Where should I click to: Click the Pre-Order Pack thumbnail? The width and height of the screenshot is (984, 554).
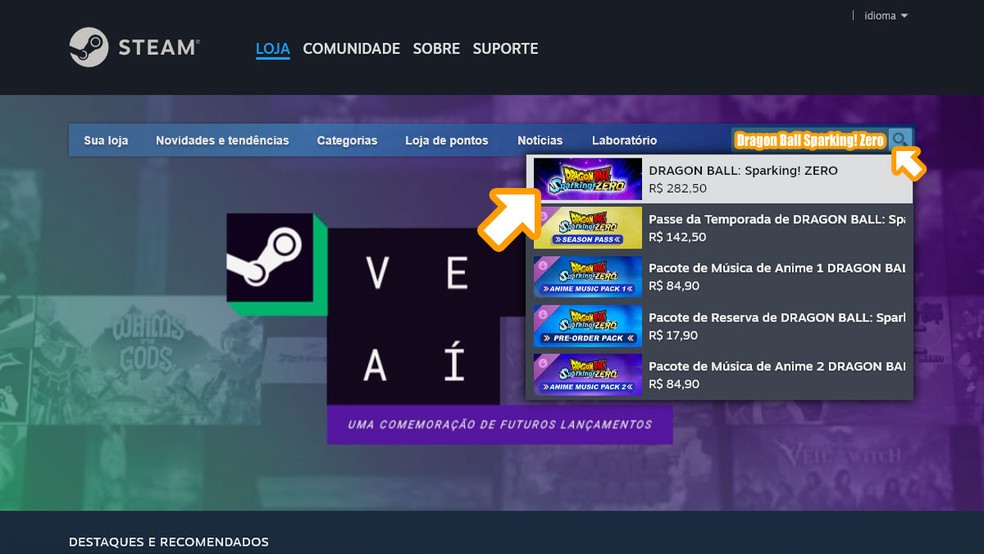click(587, 326)
